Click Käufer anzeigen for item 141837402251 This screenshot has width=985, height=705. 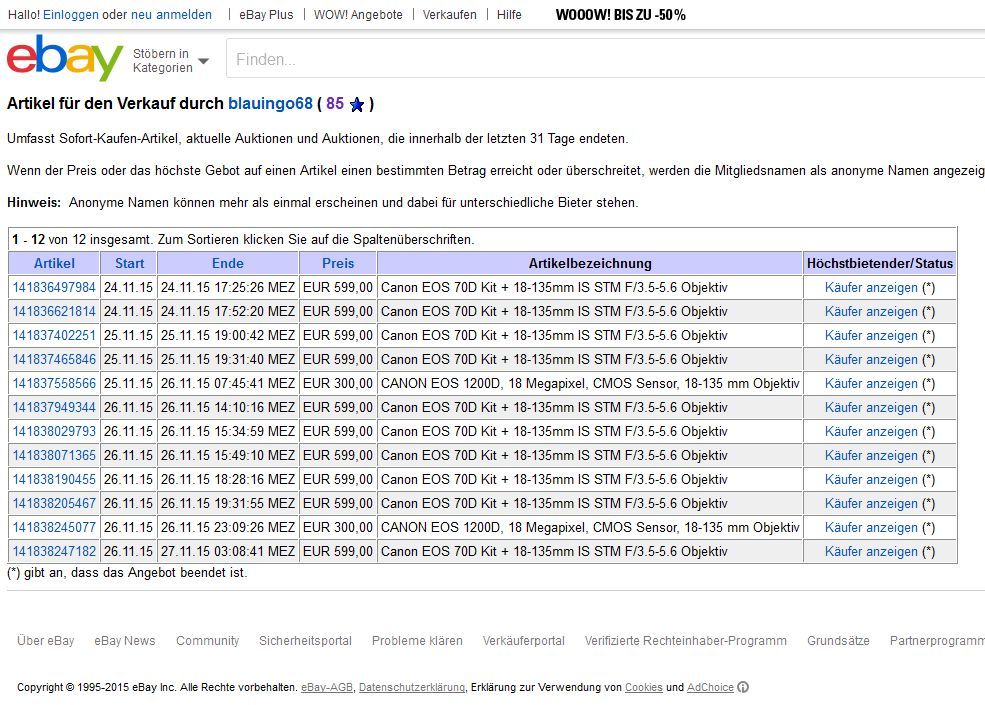point(871,335)
